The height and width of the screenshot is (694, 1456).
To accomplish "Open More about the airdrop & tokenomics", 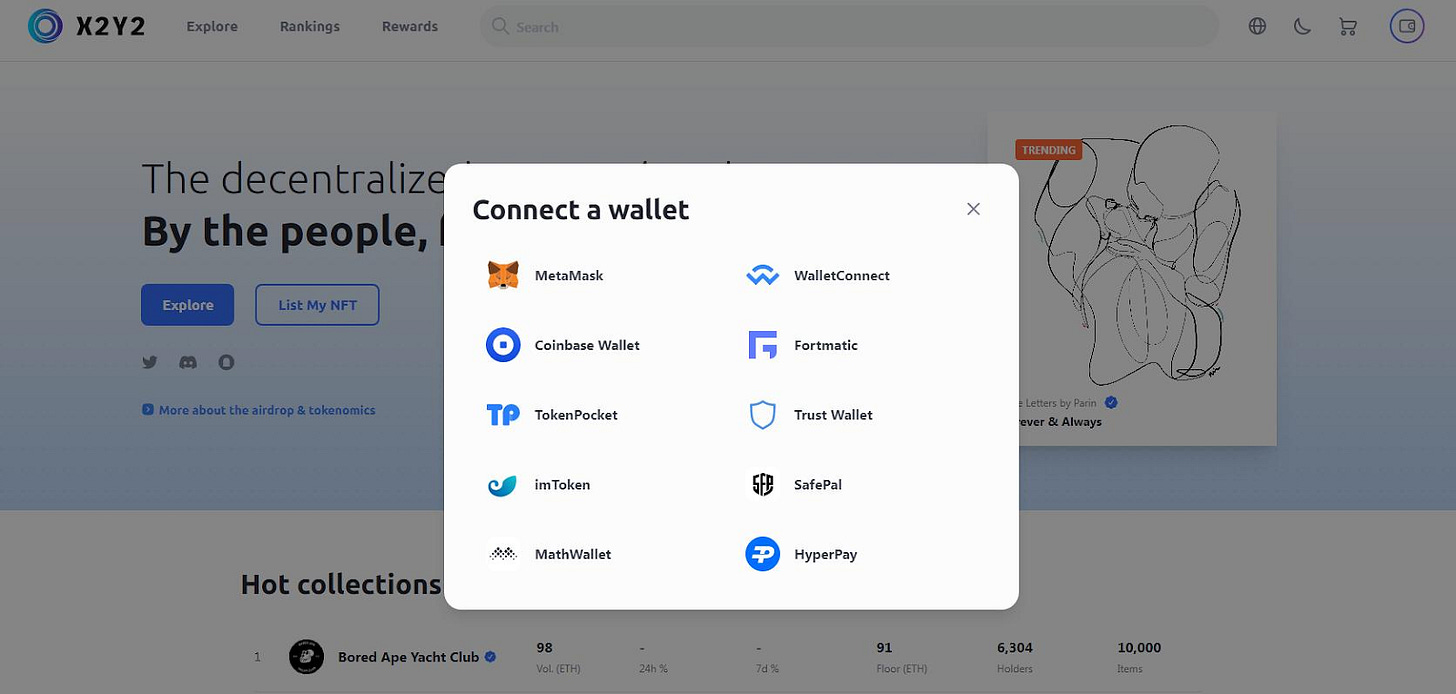I will point(259,410).
